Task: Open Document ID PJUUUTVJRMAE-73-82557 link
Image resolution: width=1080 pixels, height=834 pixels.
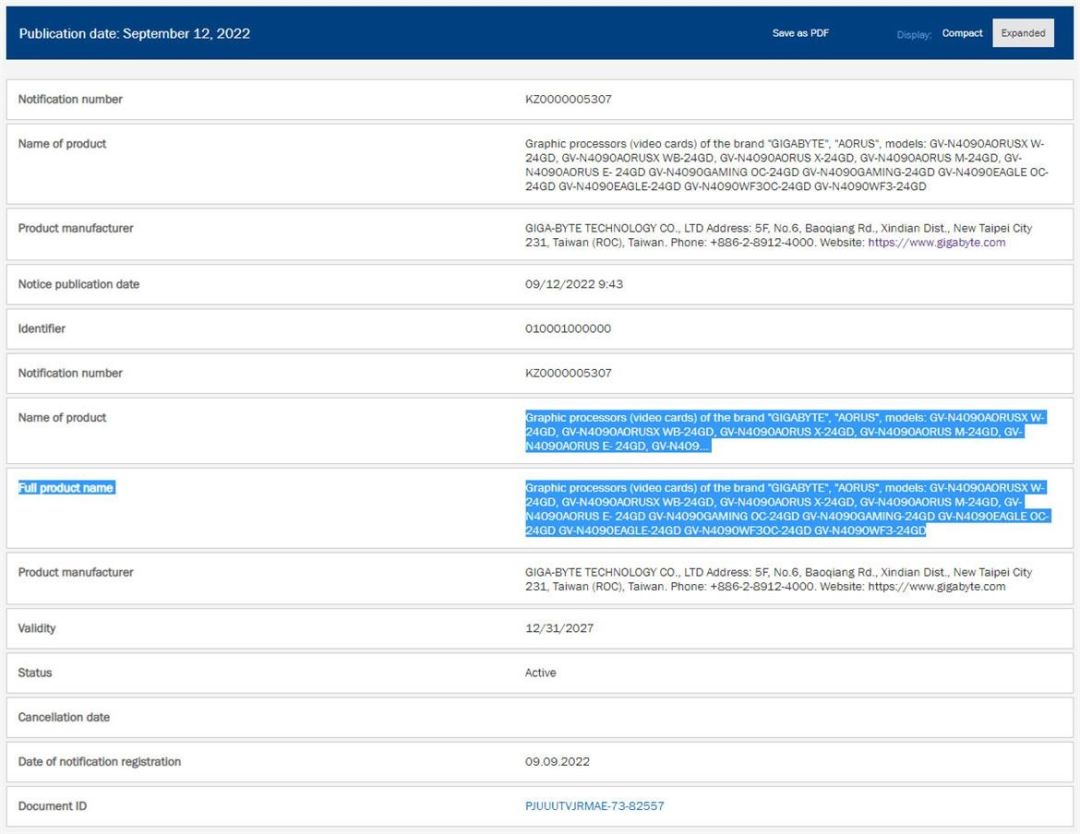Action: pyautogui.click(x=594, y=806)
